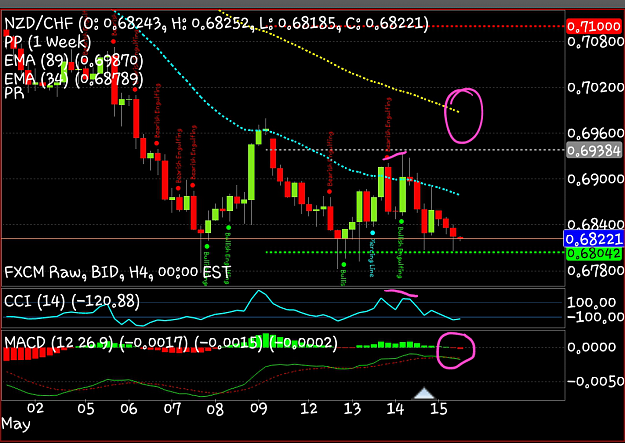The height and width of the screenshot is (443, 625).
Task: Click the May month label
Action: pos(16,425)
